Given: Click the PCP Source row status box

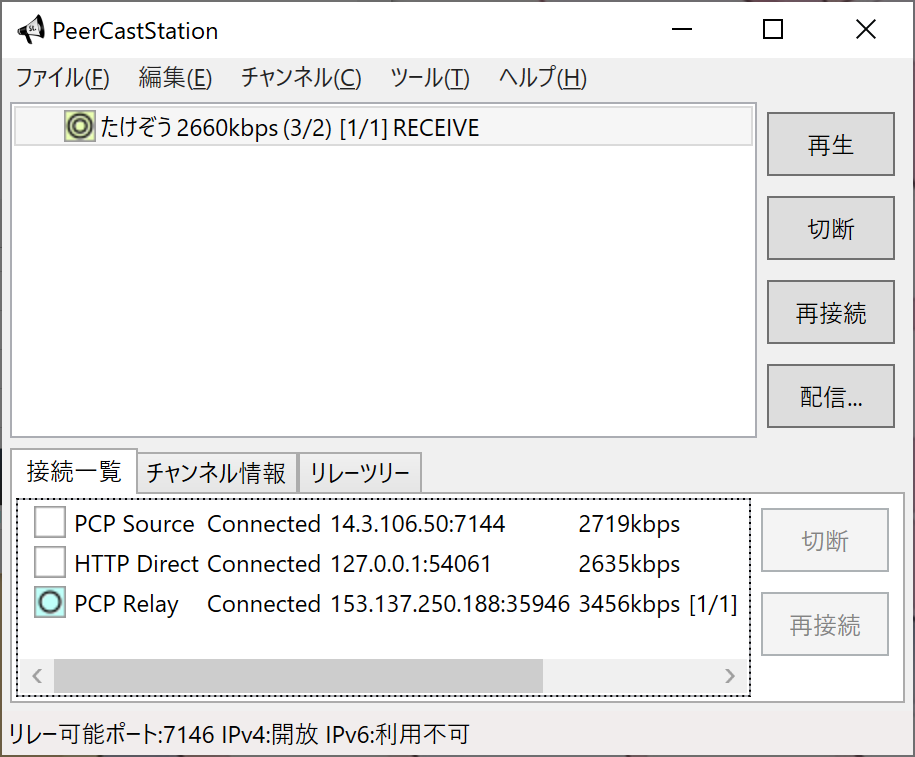Looking at the screenshot, I should (x=50, y=522).
